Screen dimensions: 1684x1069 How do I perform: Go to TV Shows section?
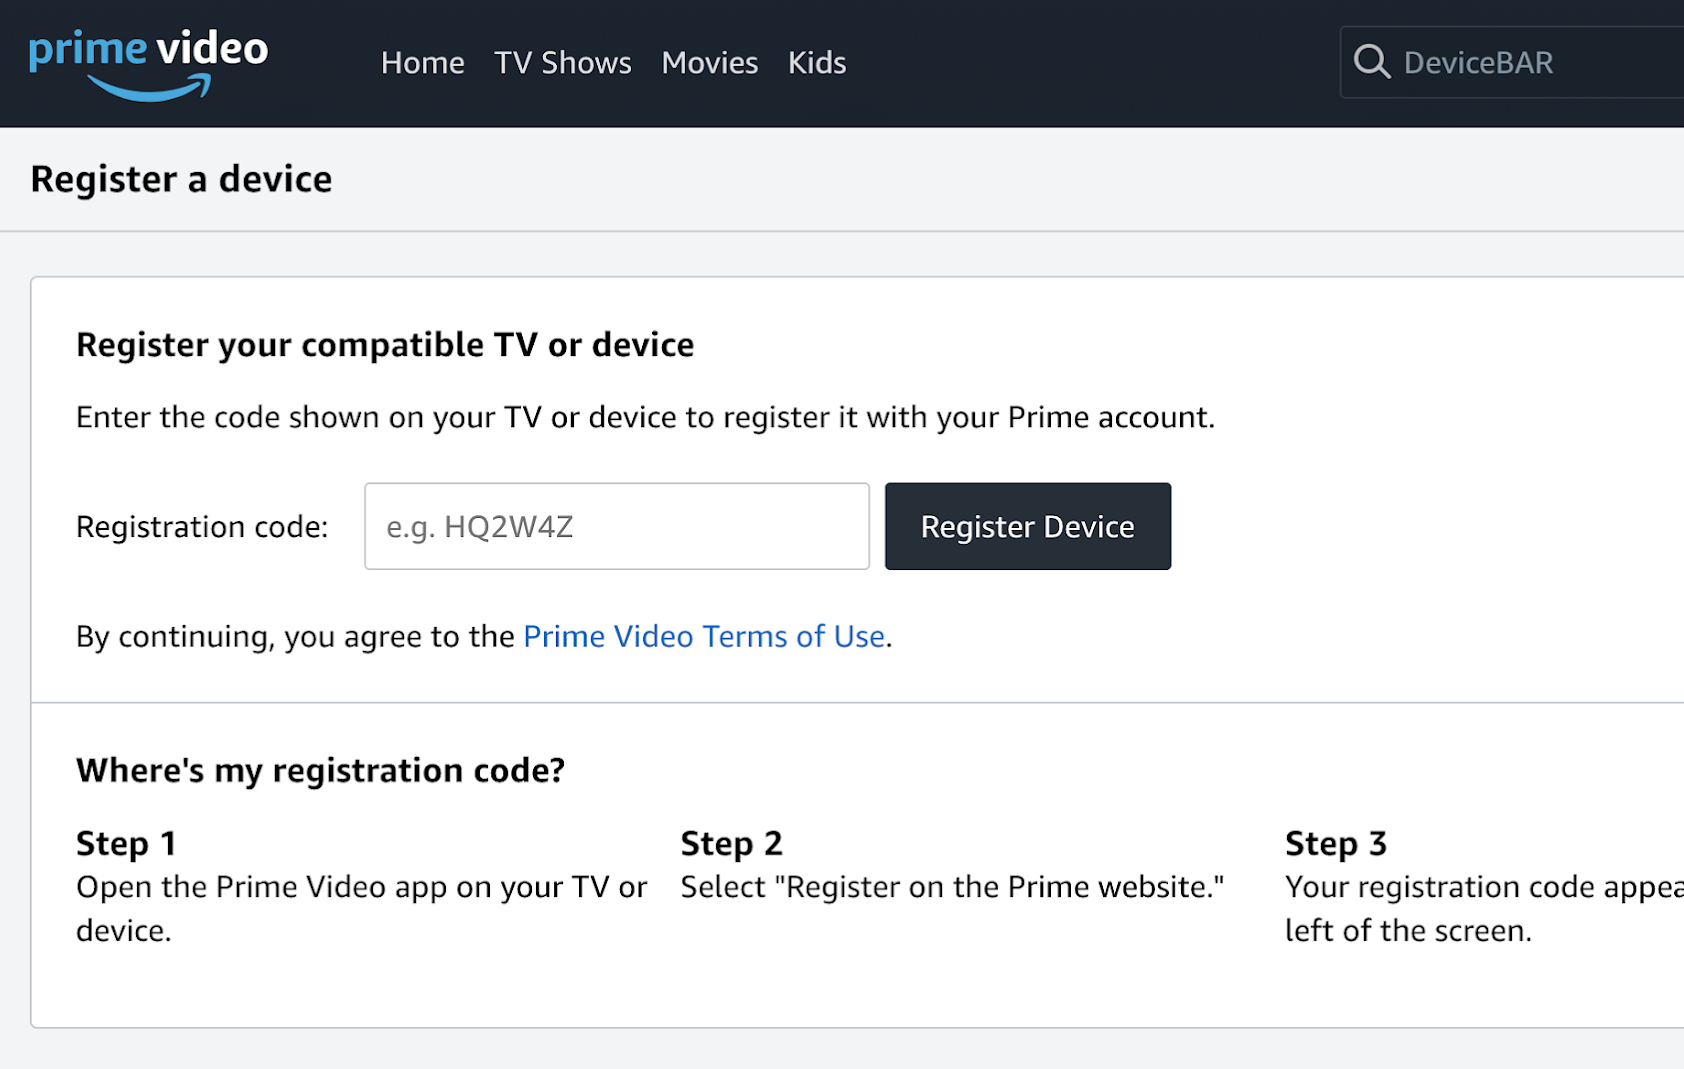click(x=562, y=63)
